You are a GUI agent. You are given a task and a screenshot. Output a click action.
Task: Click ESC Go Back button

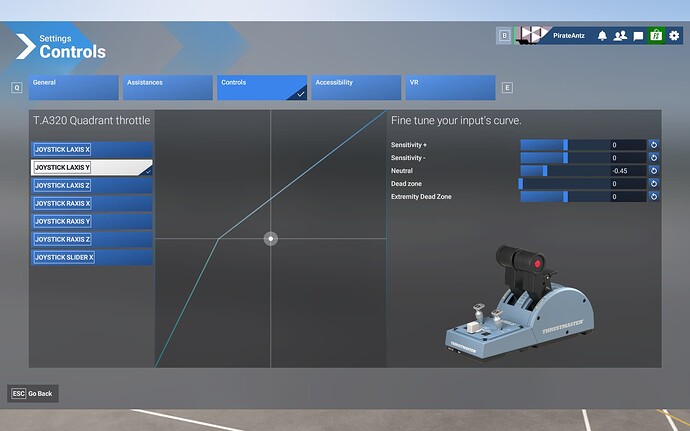coord(33,394)
